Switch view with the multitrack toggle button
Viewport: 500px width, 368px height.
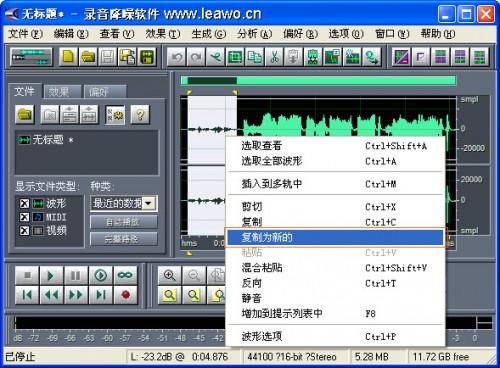[31, 57]
